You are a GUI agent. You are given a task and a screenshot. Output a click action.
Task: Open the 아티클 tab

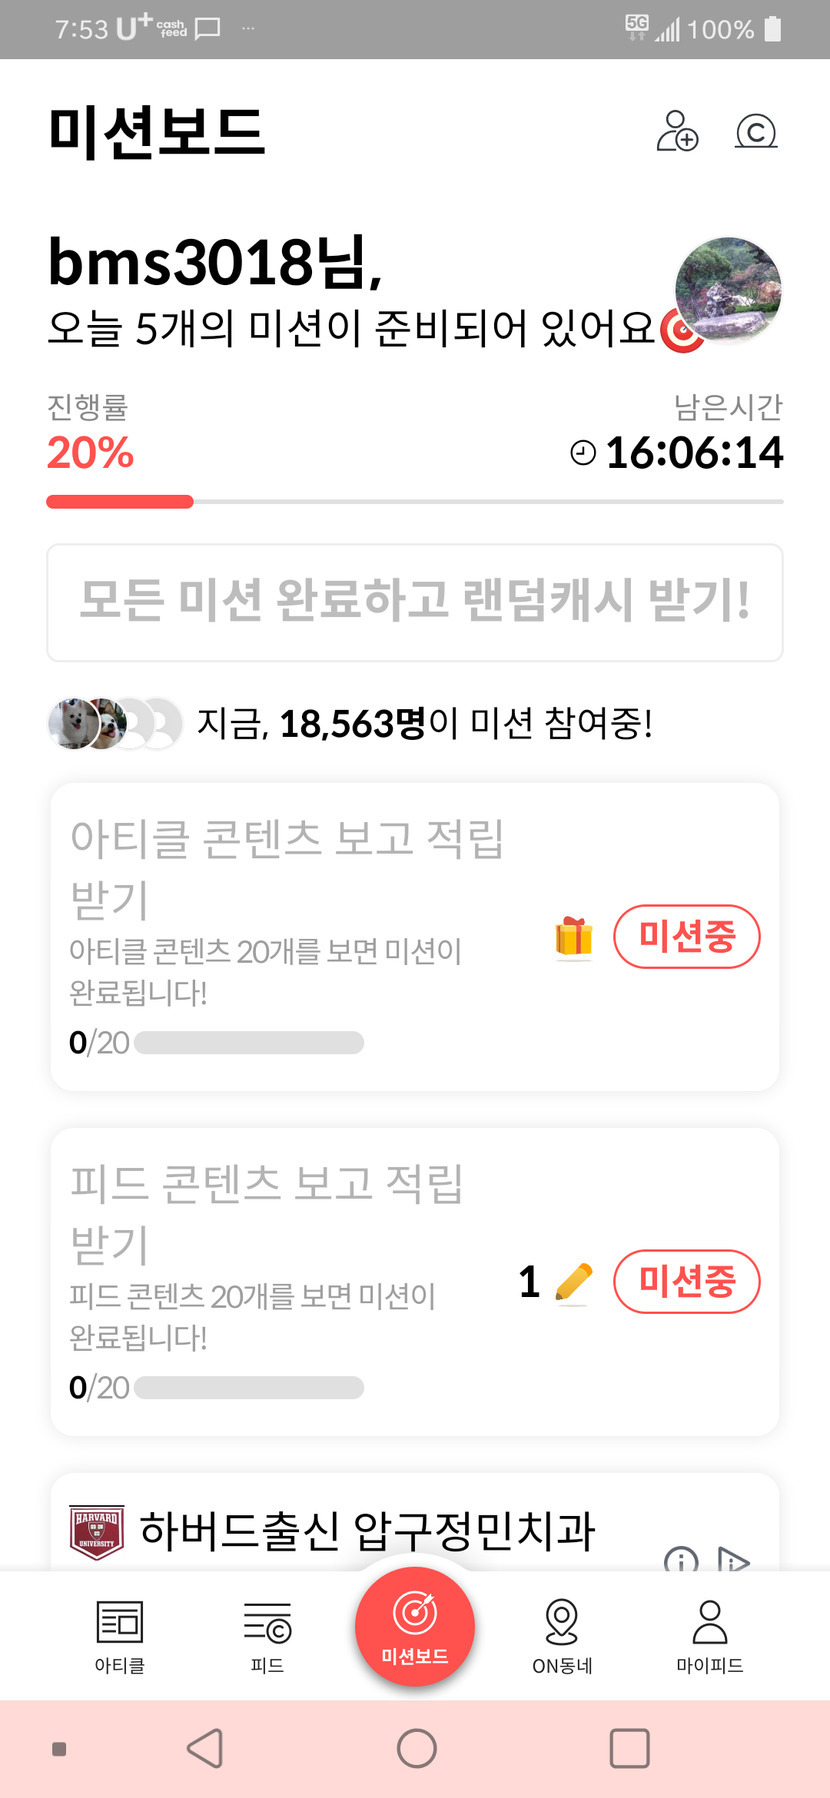pyautogui.click(x=120, y=1634)
